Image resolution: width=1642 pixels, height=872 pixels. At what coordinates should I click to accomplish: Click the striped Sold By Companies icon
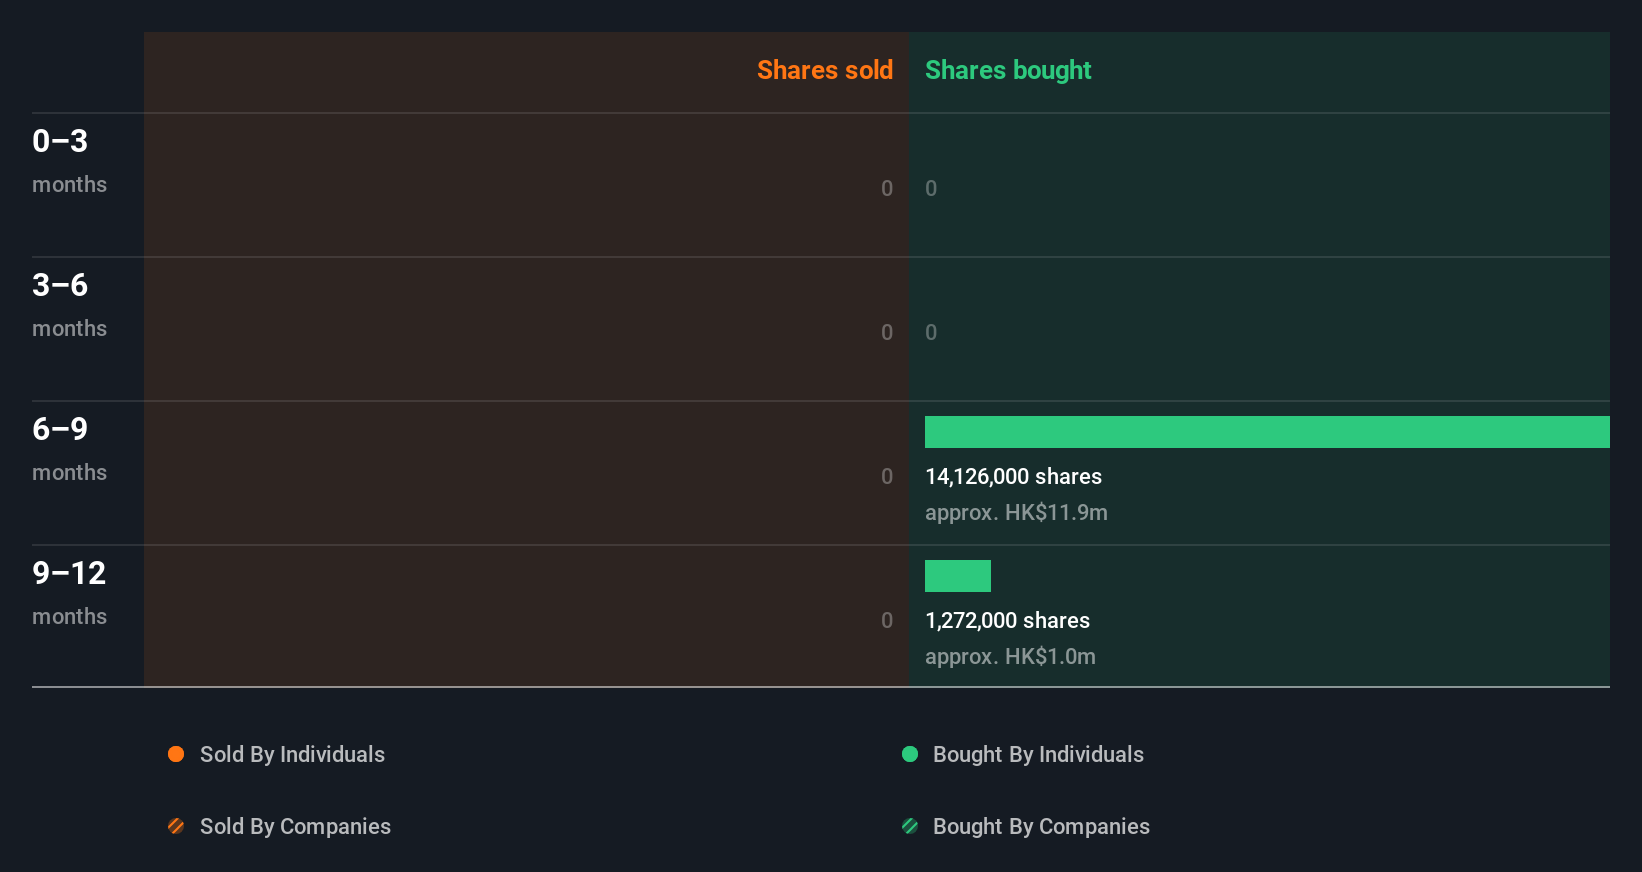[x=176, y=826]
